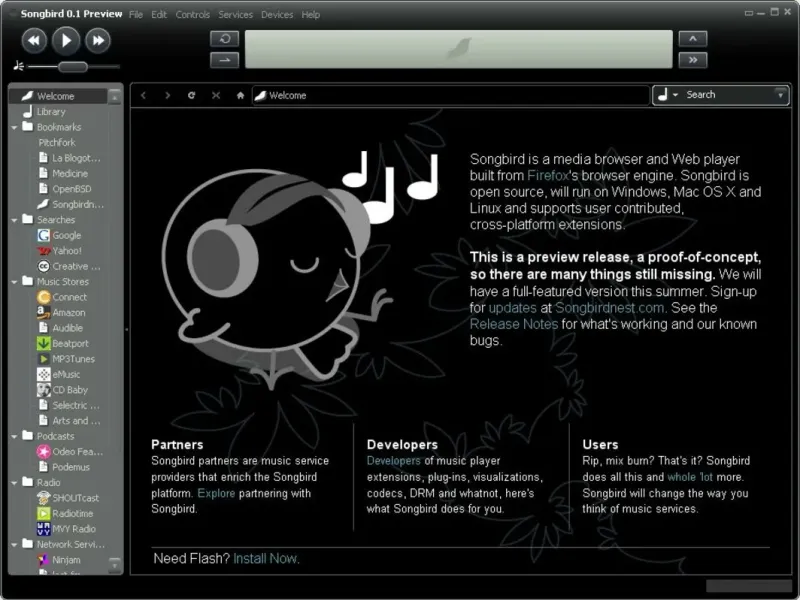Open Creative Commons search entry
This screenshot has height=600, width=800.
[x=69, y=266]
